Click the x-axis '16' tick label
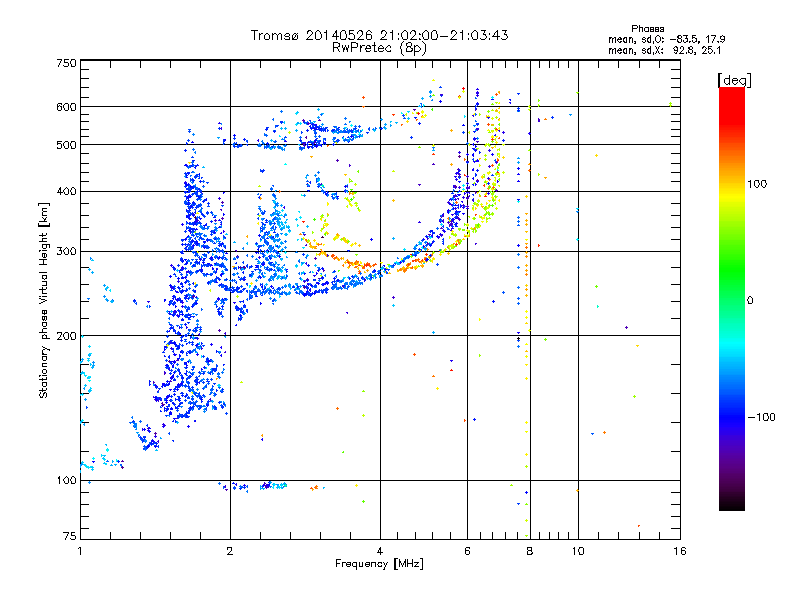 tap(680, 551)
